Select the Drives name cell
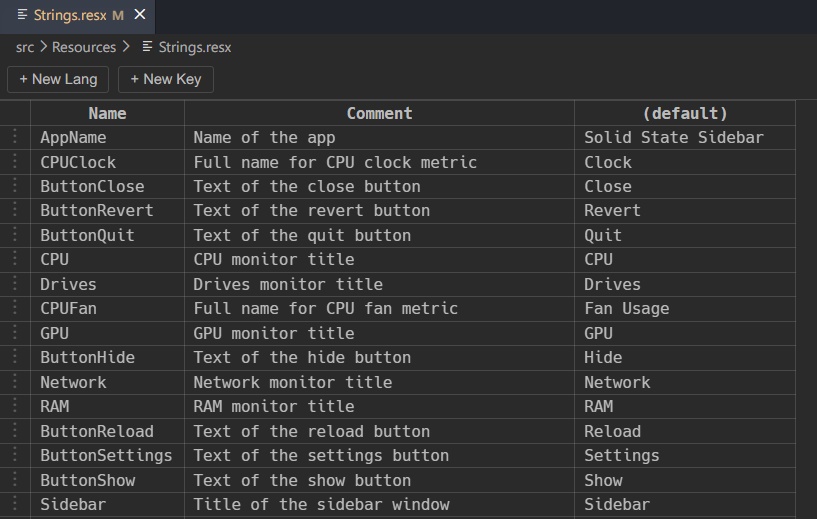 click(x=107, y=285)
